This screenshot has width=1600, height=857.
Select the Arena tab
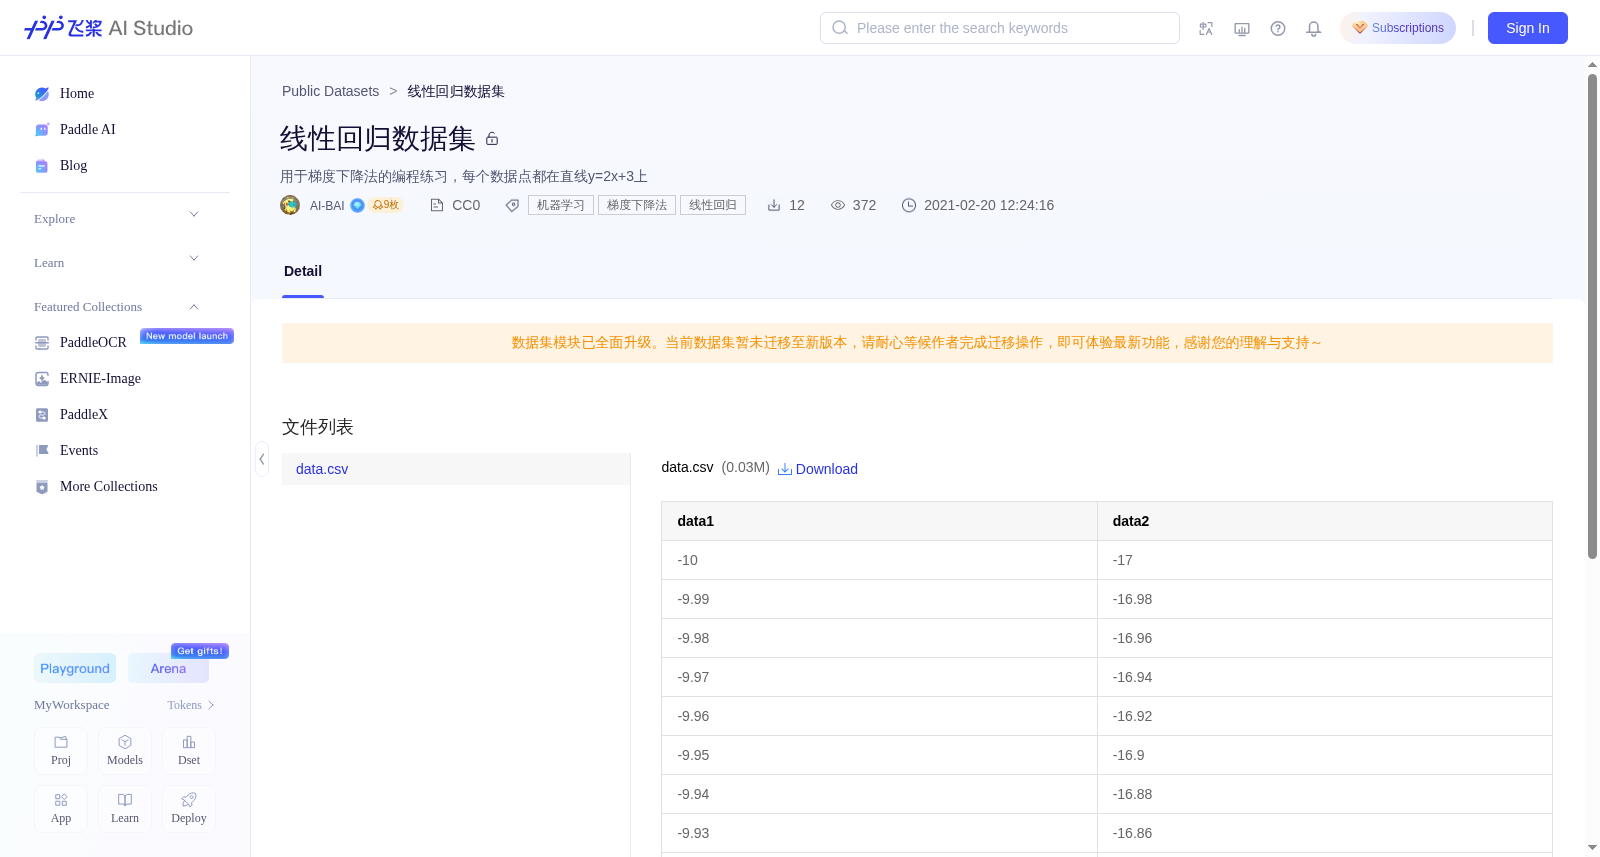(x=168, y=668)
